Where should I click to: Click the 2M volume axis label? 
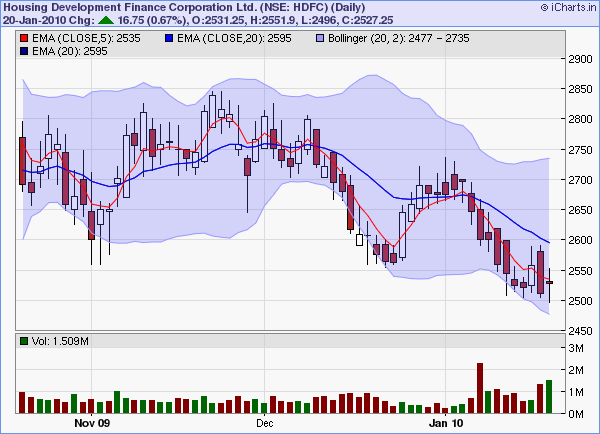[x=576, y=370]
